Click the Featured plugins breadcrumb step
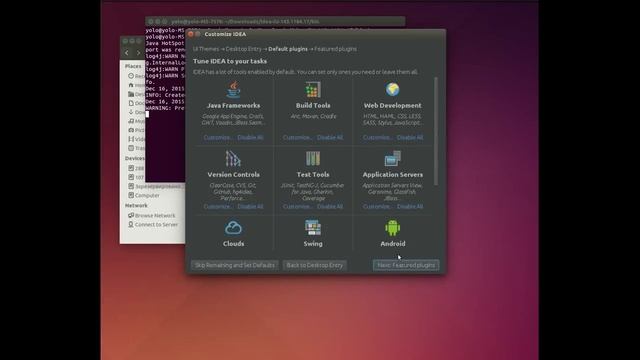Viewport: 640px width, 360px height. click(336, 49)
